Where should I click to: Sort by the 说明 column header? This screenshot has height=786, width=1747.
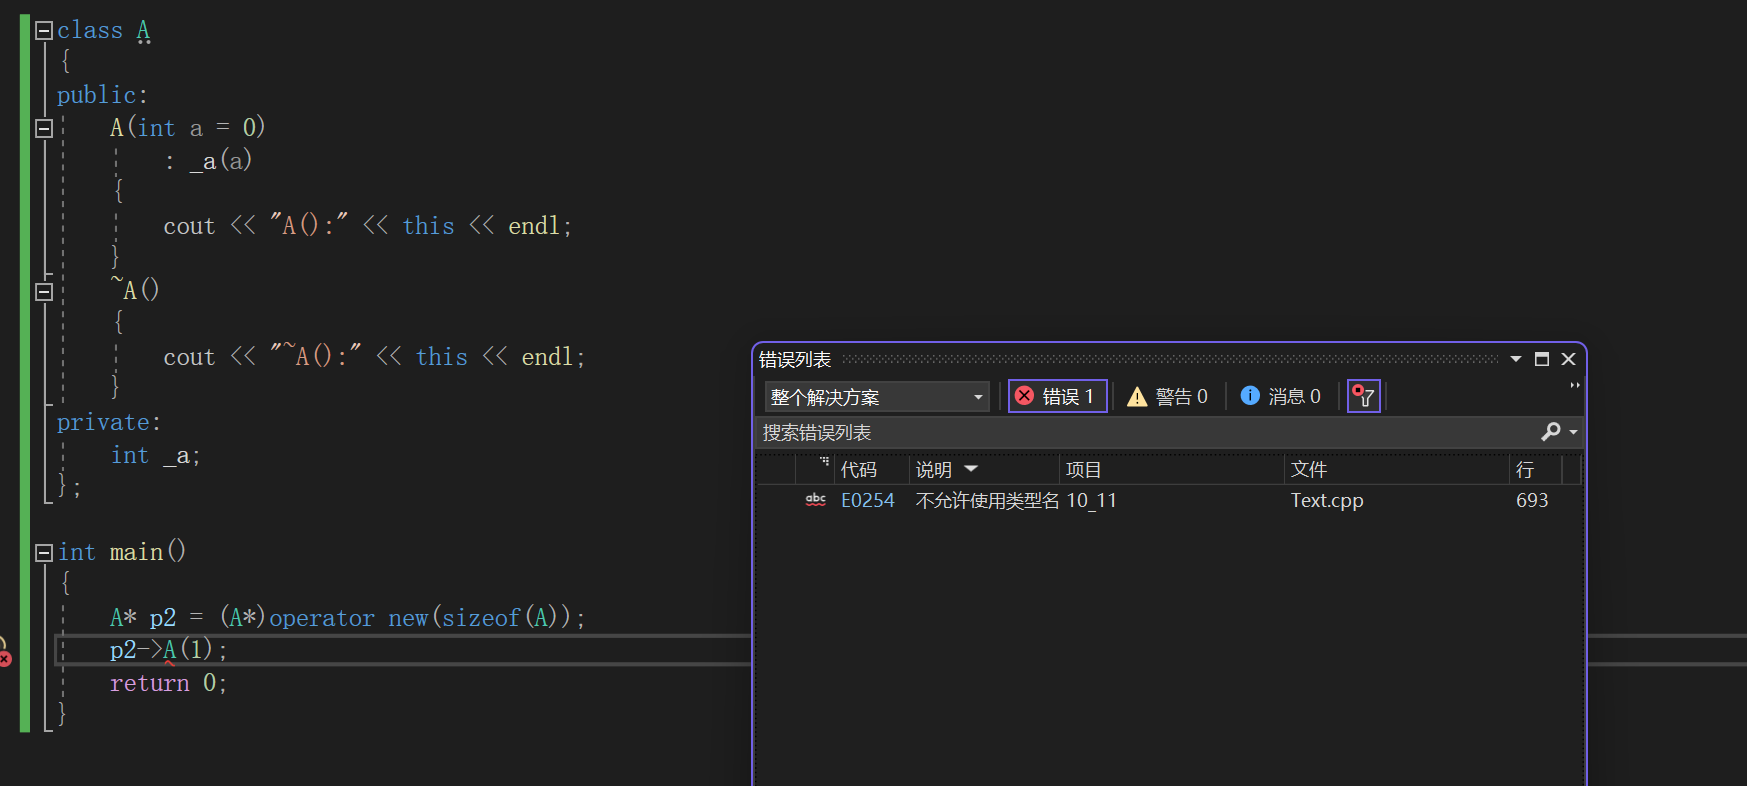[934, 469]
